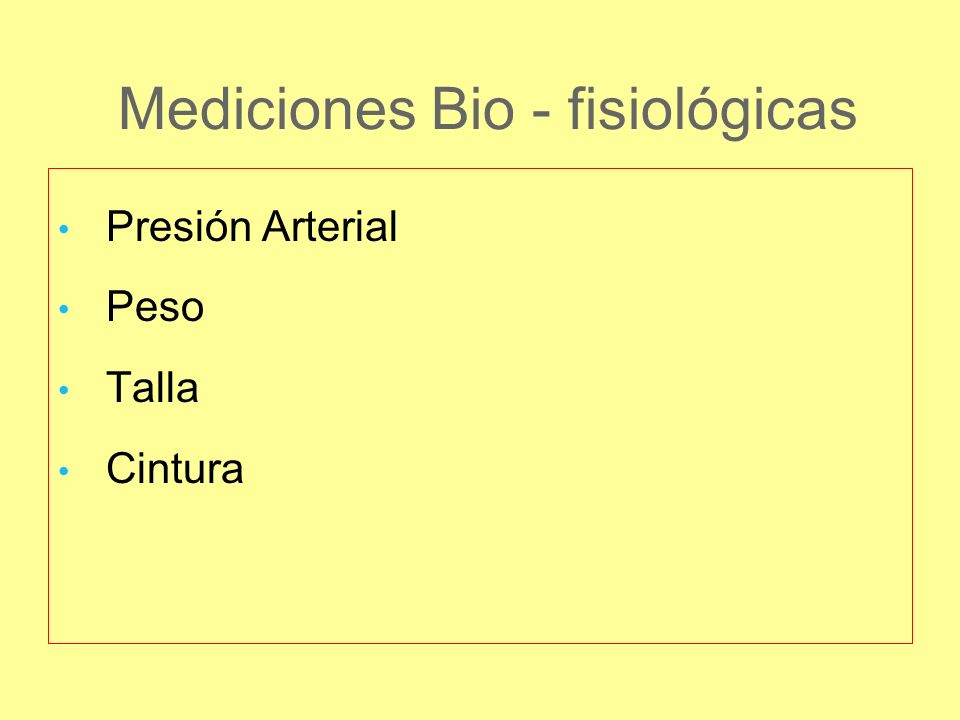
Task: Click the word fisiológicas in the title
Action: 712,113
